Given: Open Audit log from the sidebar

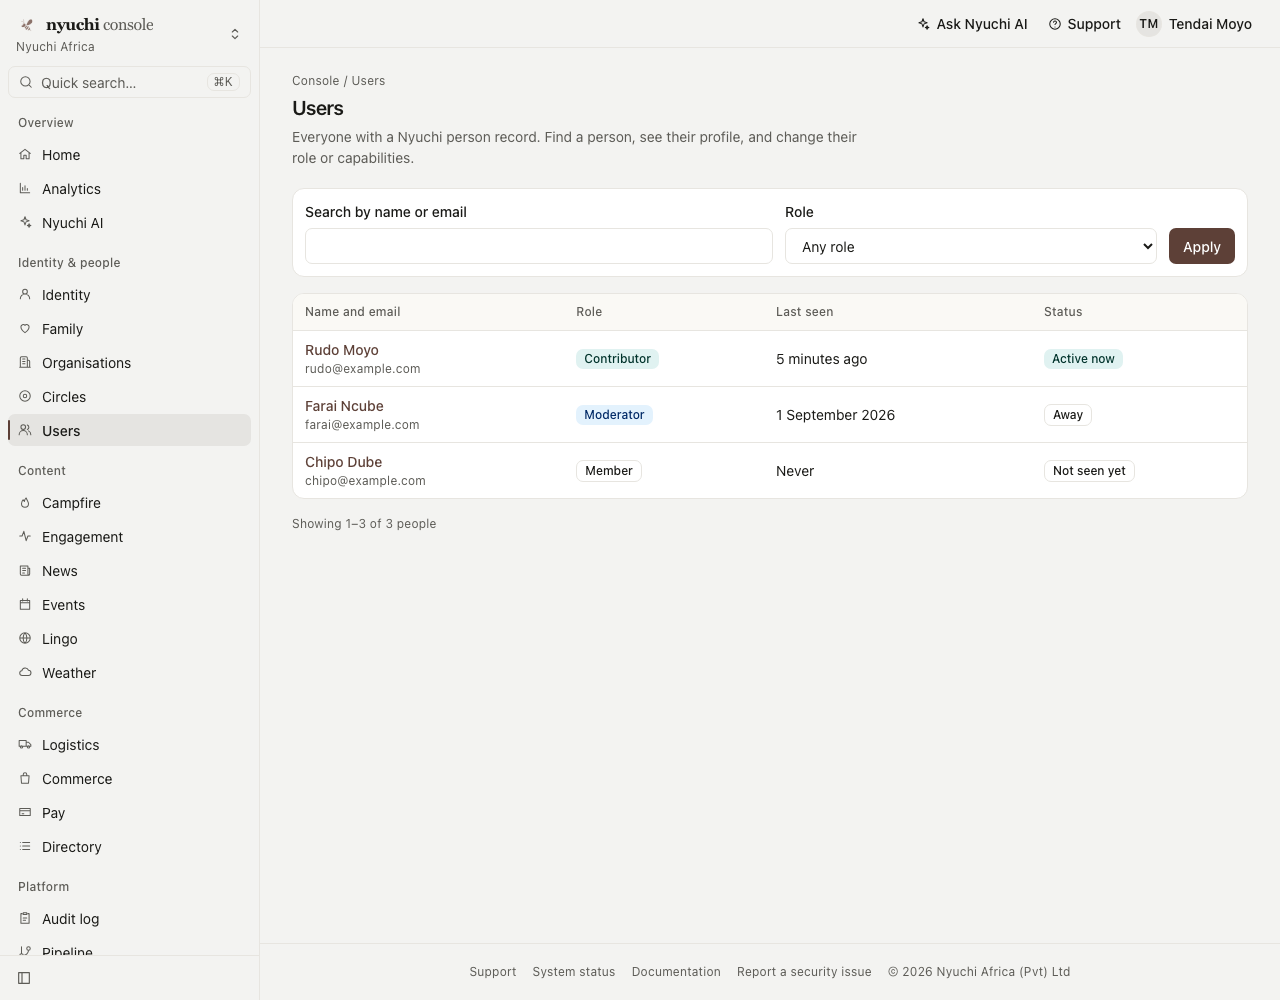Looking at the screenshot, I should coord(130,919).
